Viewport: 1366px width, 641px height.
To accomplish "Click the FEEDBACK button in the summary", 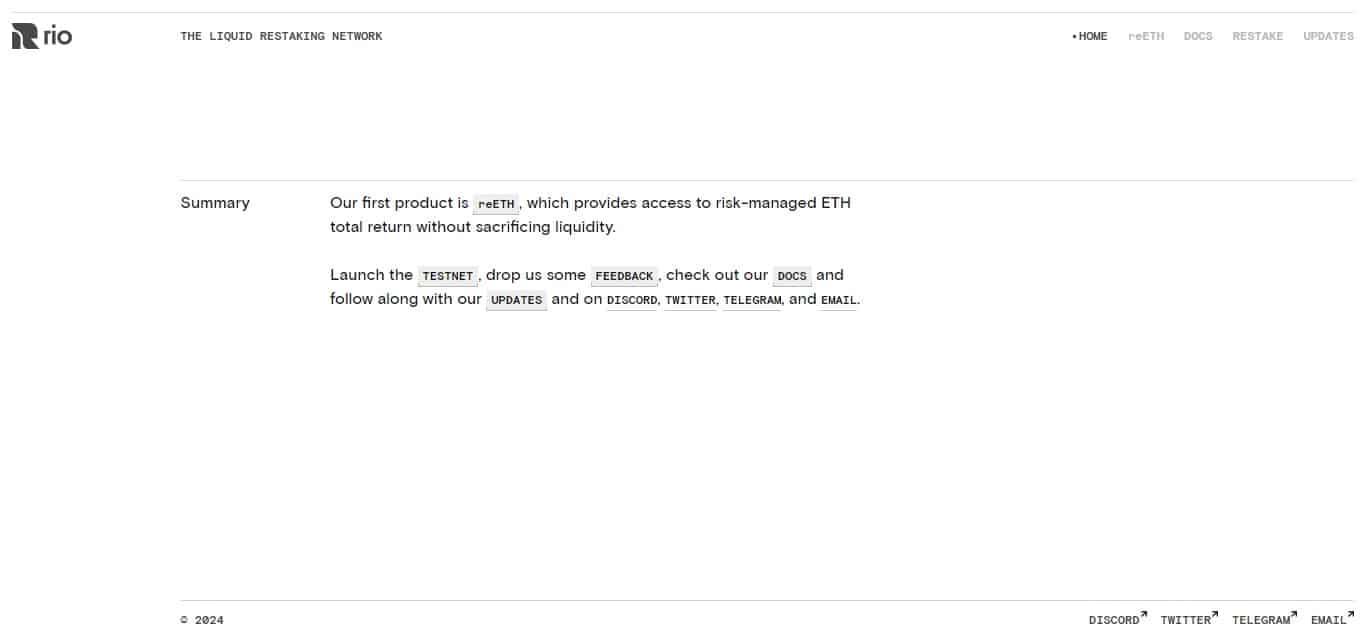I will coord(624,276).
